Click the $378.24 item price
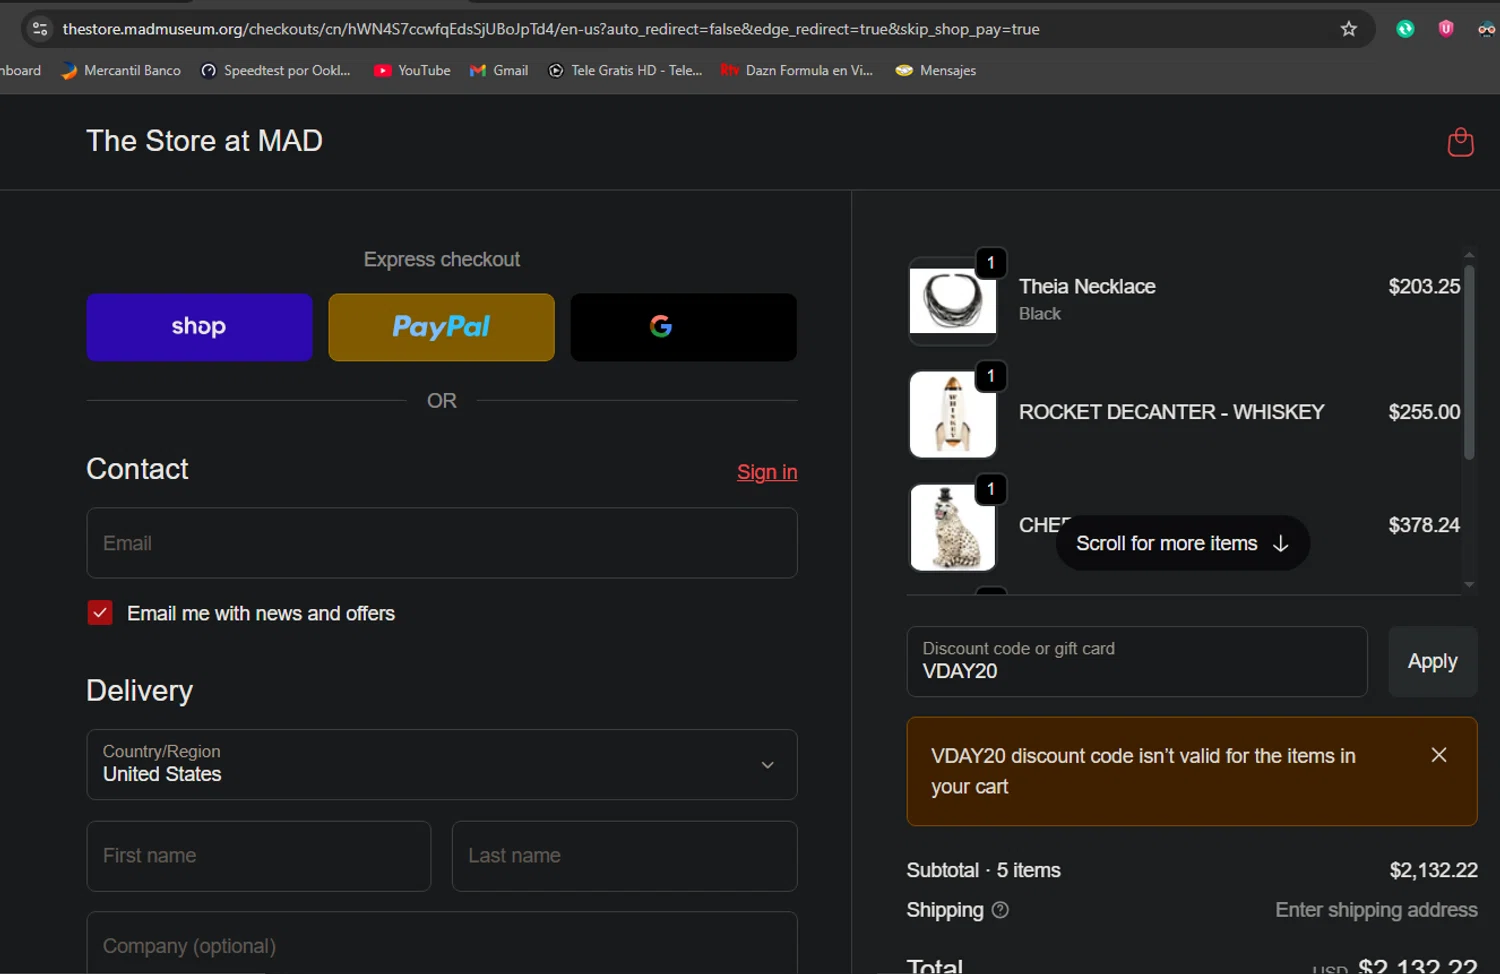Screen dimensions: 1500x974 point(1424,525)
